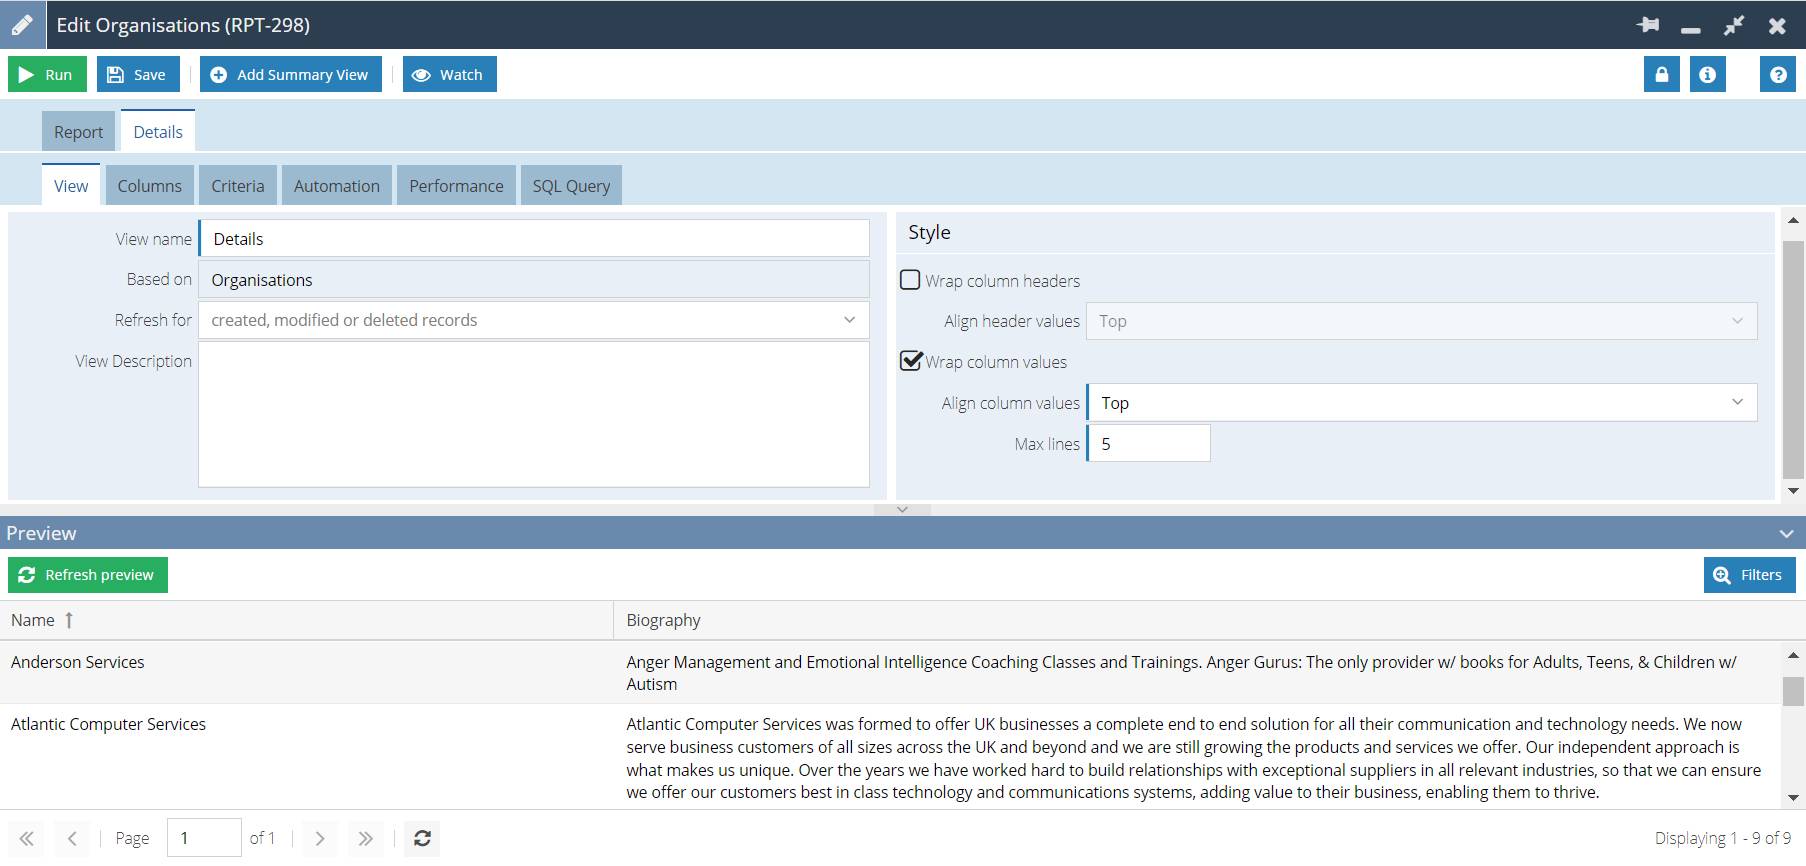Collapse the Preview panel chevron
The image size is (1806, 866).
[x=1786, y=533]
